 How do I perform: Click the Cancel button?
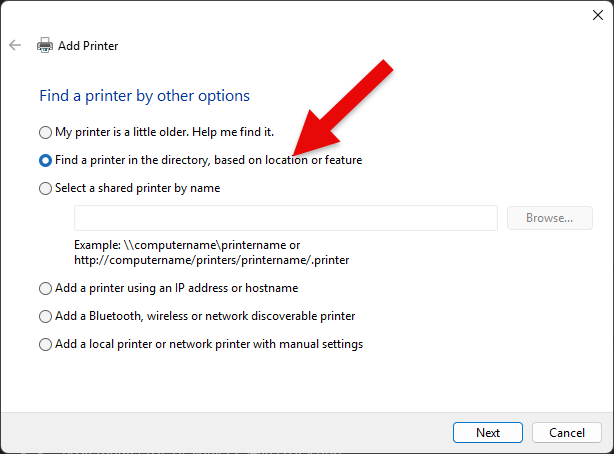[566, 432]
